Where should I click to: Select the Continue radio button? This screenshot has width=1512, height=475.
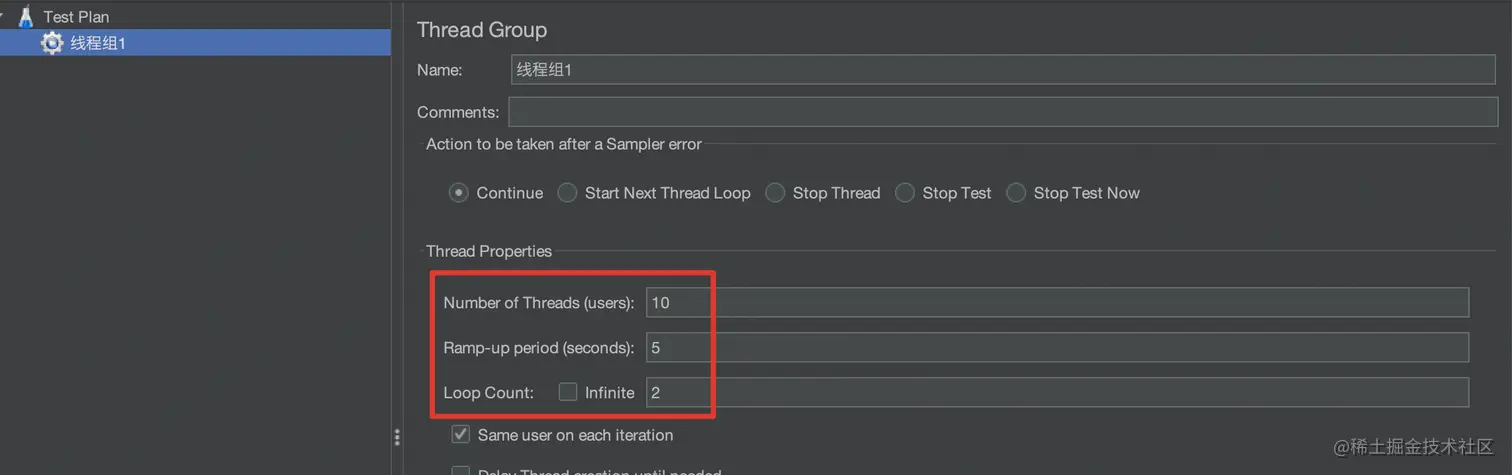[459, 193]
